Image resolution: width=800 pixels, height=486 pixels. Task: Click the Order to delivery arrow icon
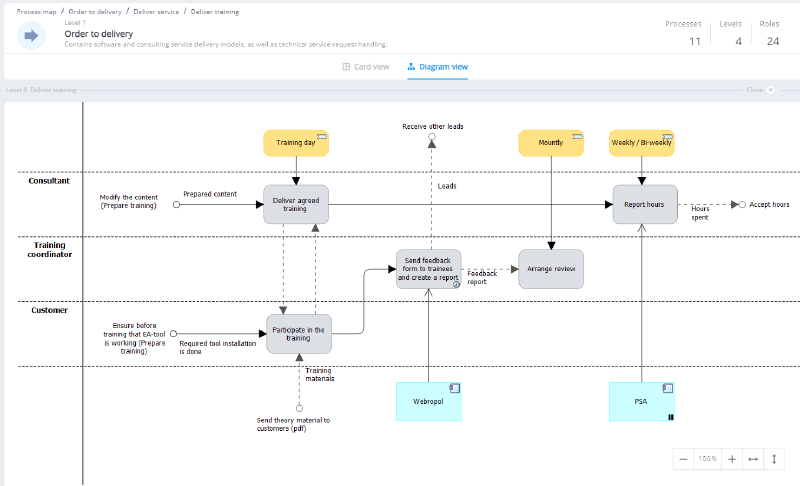coord(31,36)
